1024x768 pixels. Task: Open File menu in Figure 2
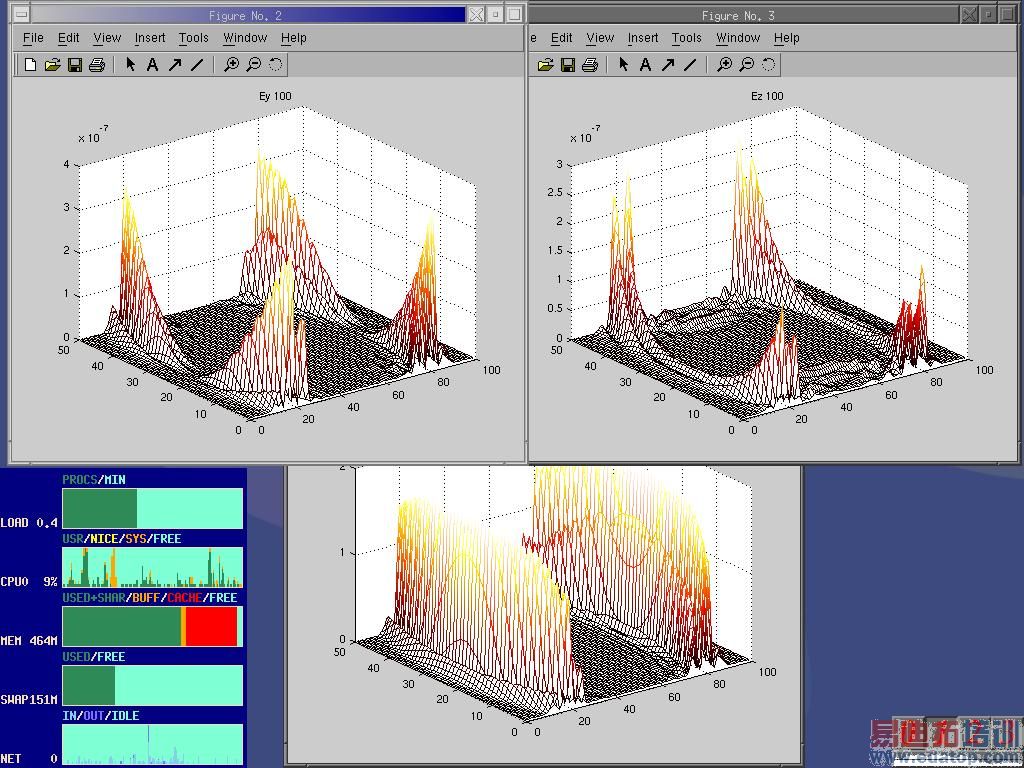pyautogui.click(x=33, y=38)
